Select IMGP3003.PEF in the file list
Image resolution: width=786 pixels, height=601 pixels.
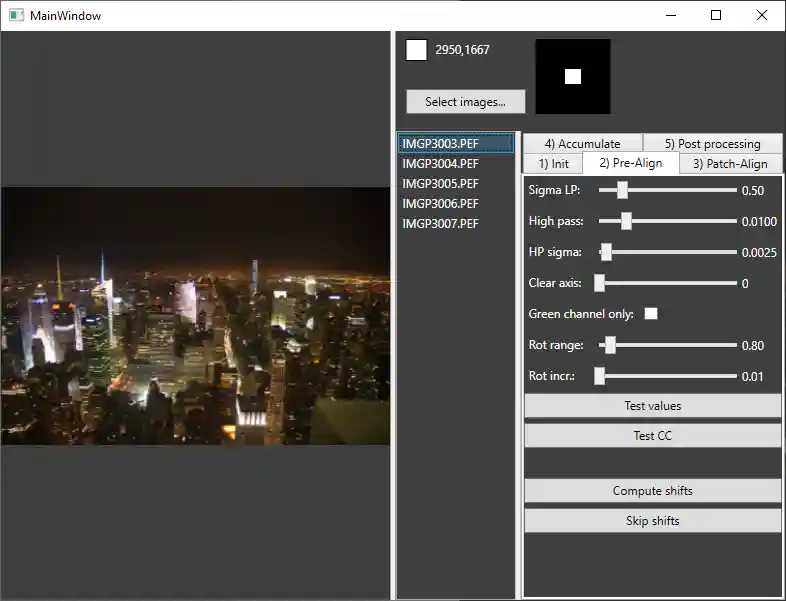tap(440, 144)
